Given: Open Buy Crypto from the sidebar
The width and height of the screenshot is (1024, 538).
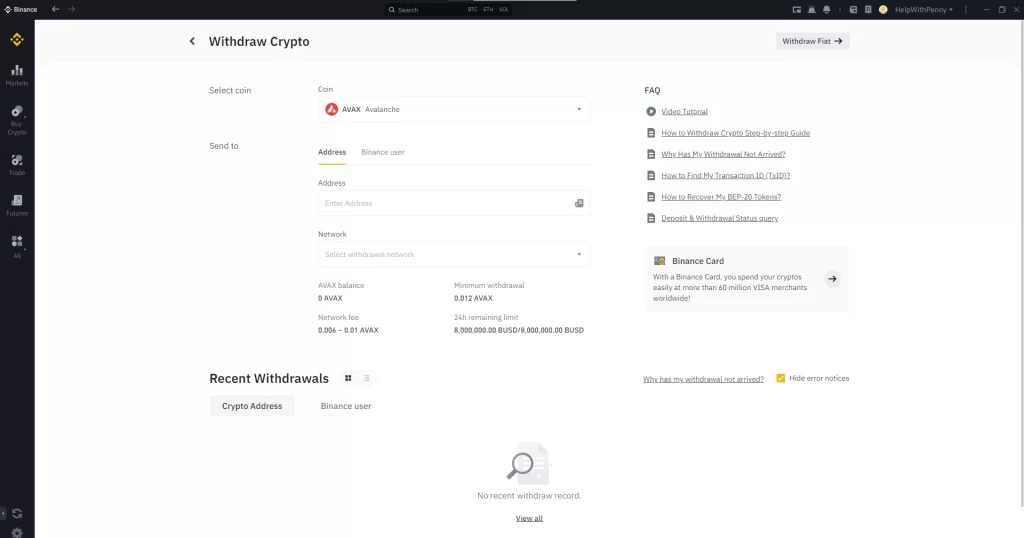Looking at the screenshot, I should coord(17,120).
